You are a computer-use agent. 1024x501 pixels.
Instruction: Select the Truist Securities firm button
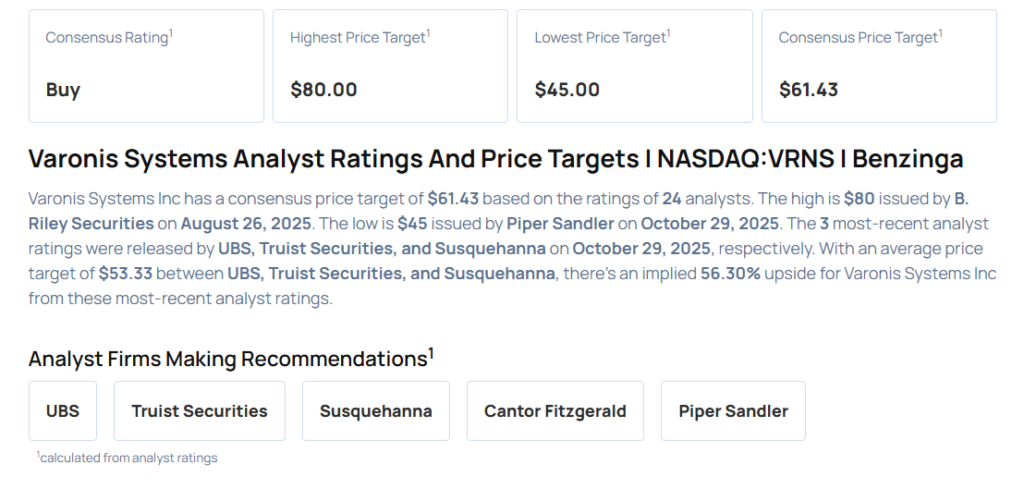[199, 411]
